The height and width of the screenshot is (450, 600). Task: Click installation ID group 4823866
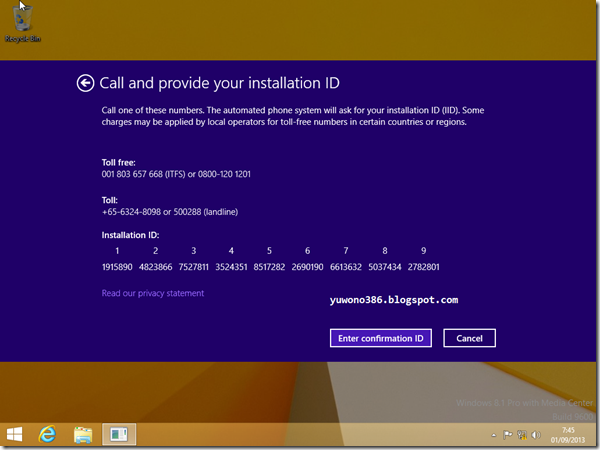155,267
